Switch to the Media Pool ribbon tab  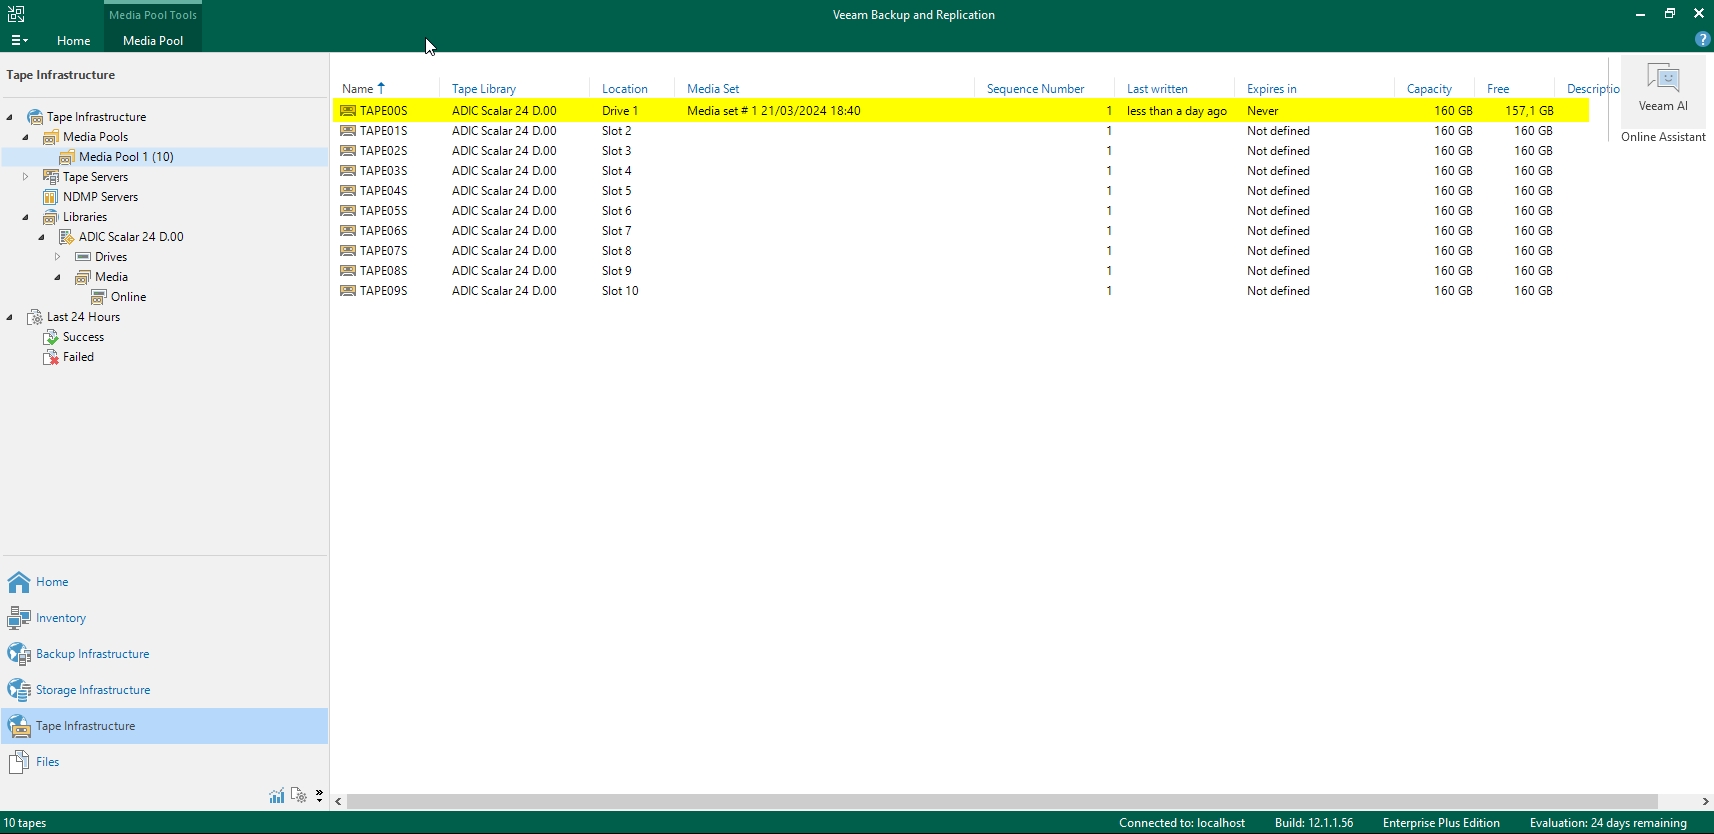coord(153,41)
